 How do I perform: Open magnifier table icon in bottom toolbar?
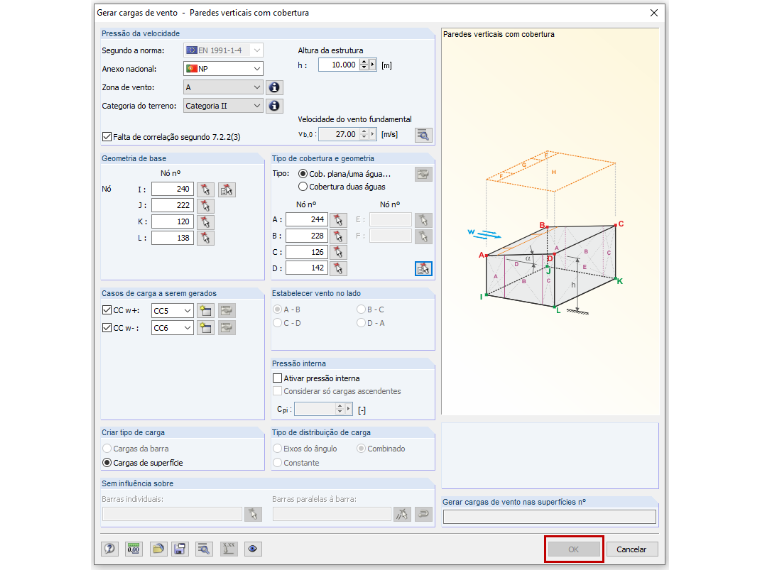pyautogui.click(x=204, y=549)
